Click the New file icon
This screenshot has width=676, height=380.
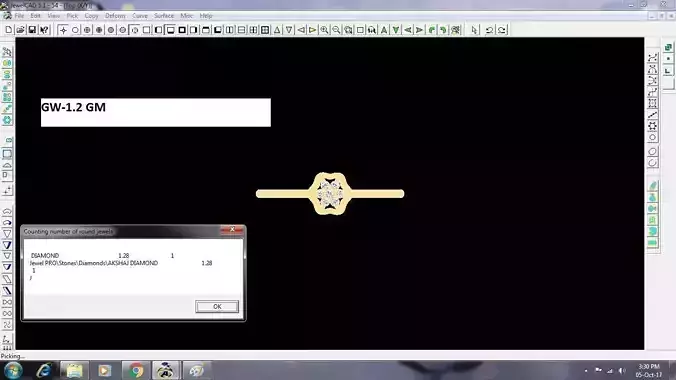pyautogui.click(x=9, y=30)
